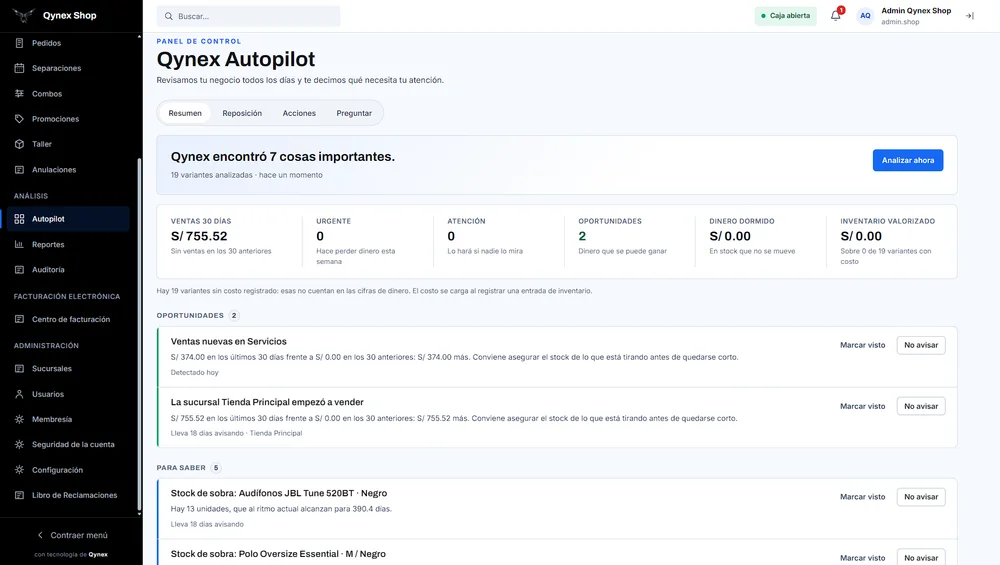Click No avisar for Audífonos JBL alert
Screen dimensions: 1000x565
click(921, 497)
